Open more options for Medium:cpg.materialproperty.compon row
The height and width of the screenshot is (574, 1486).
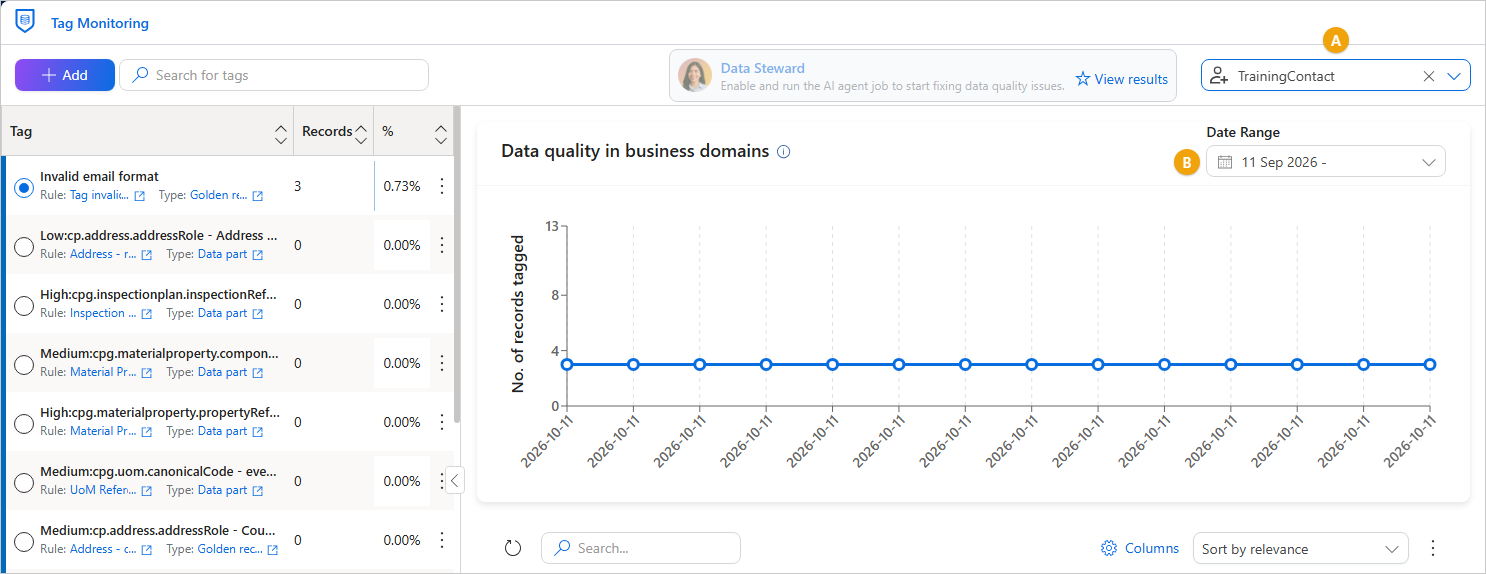click(441, 363)
